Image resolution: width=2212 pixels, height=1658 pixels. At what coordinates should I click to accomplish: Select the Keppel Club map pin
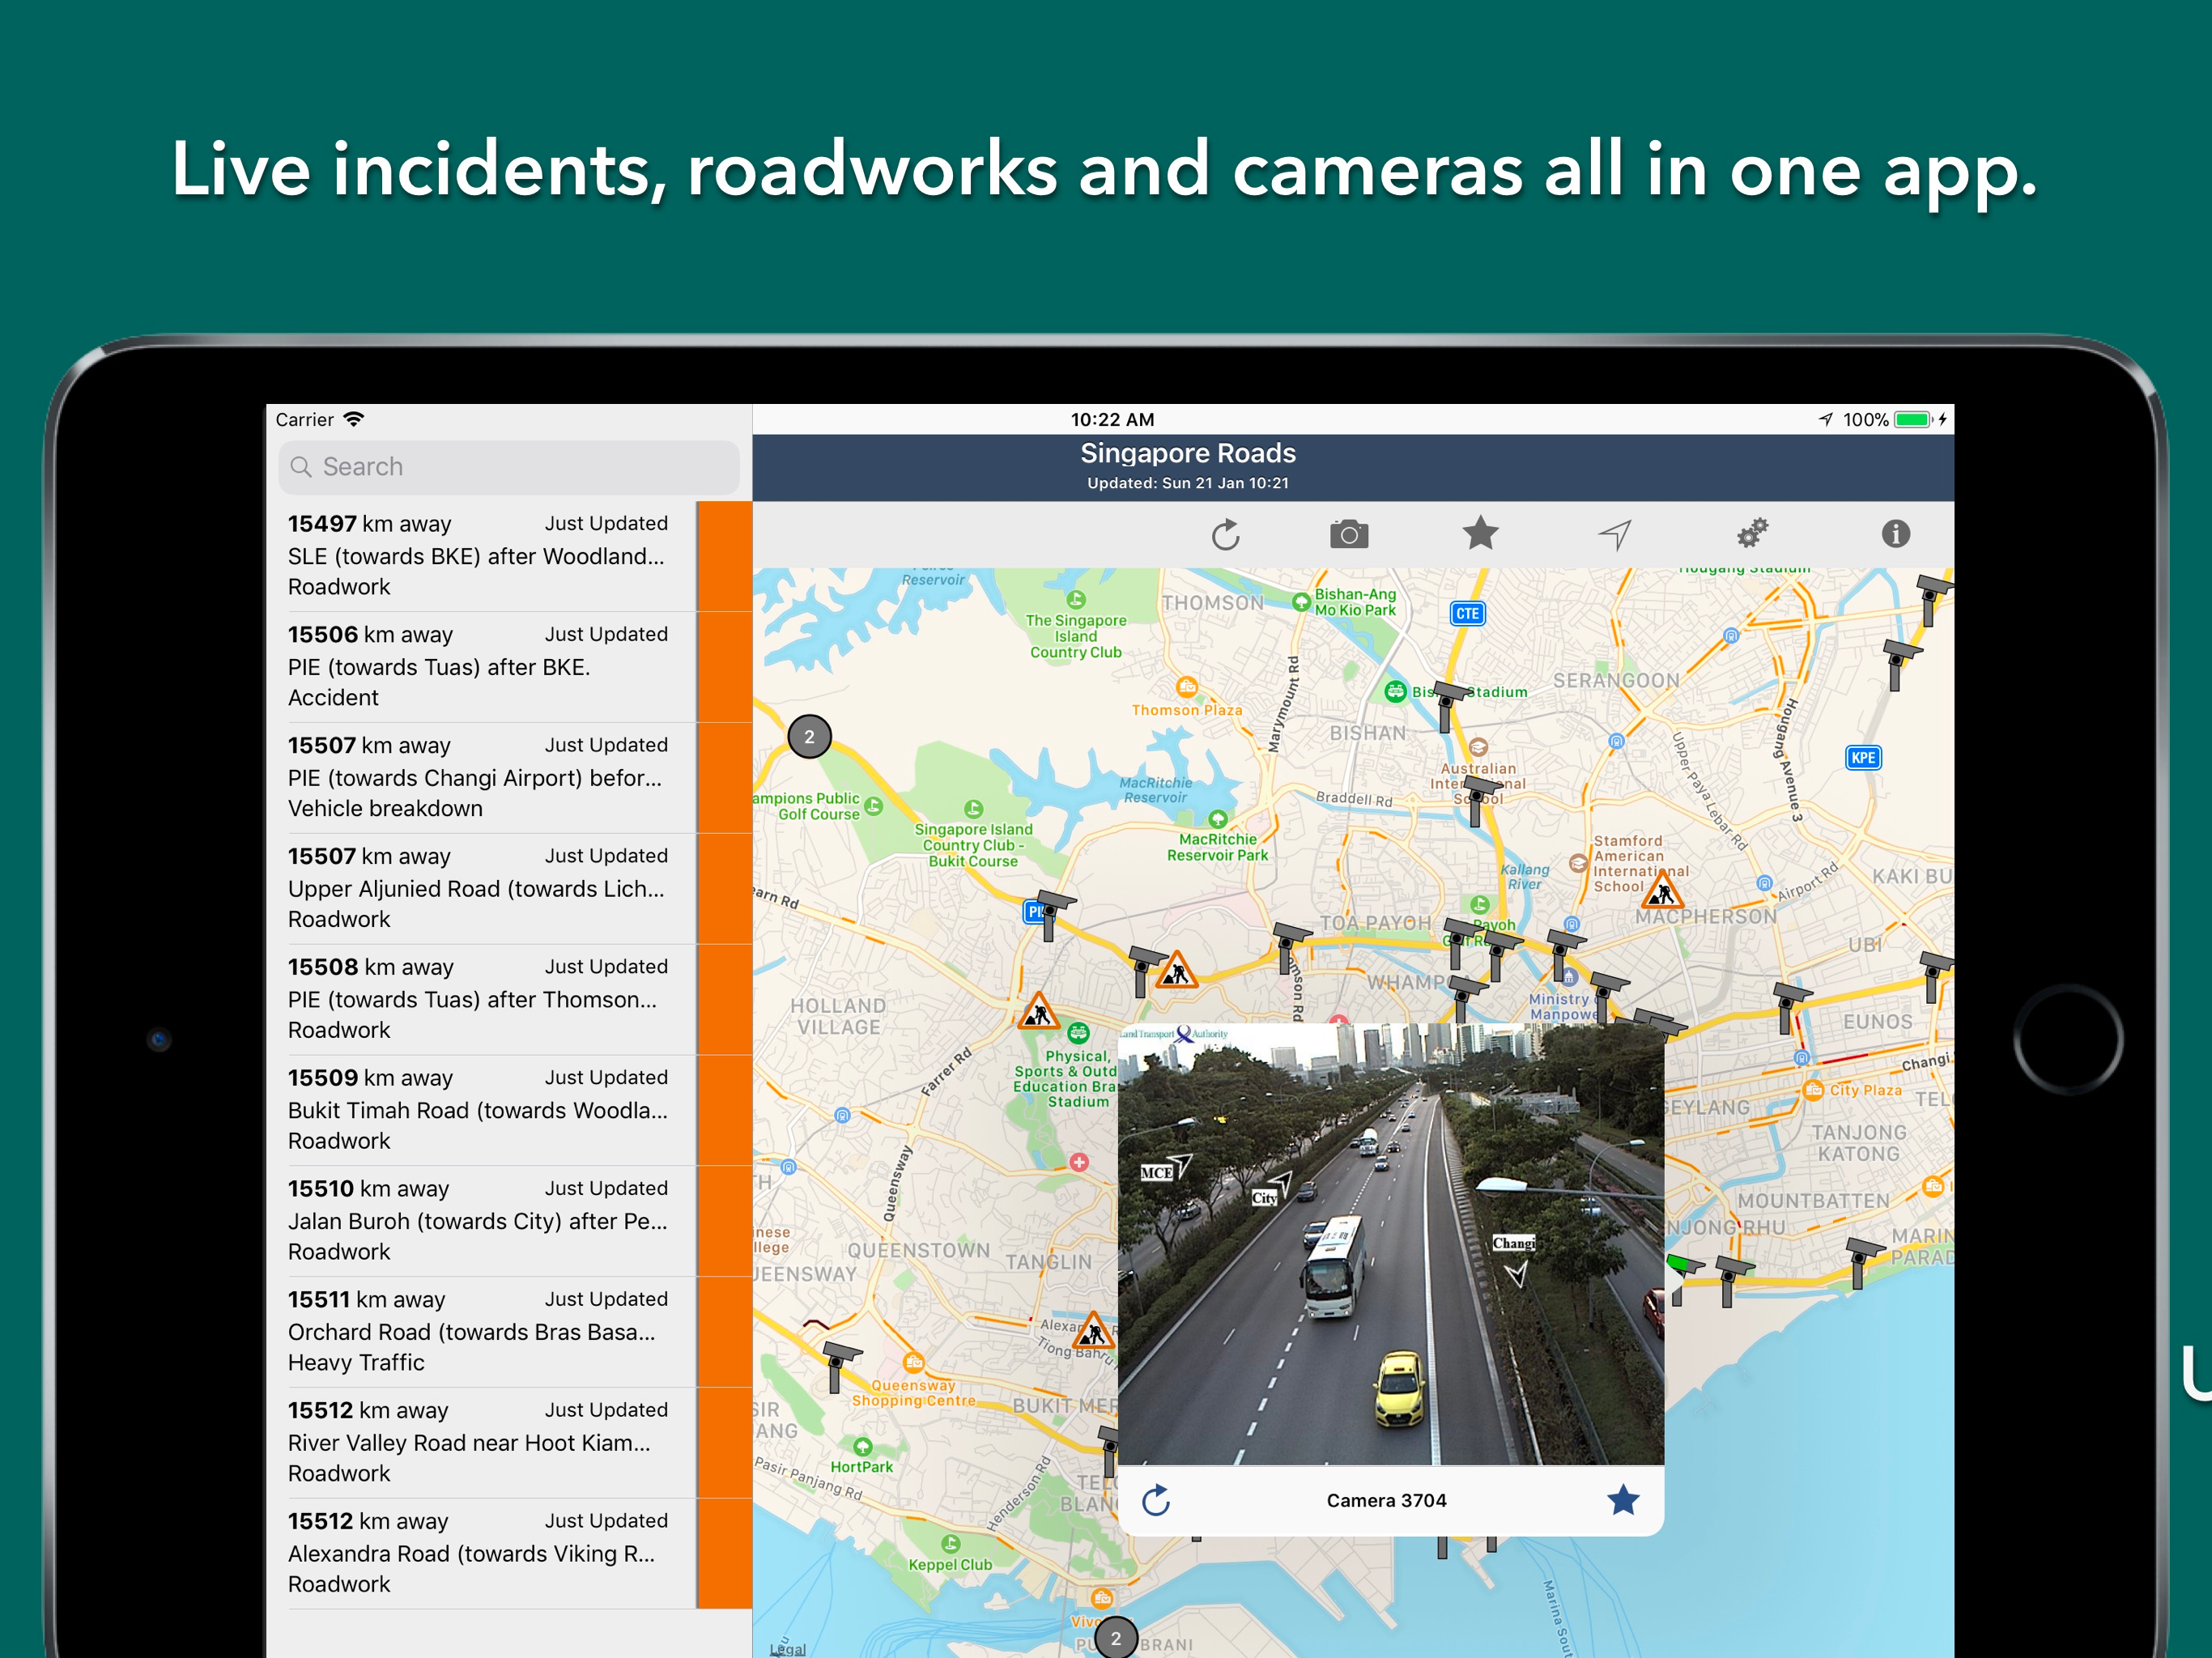951,1544
